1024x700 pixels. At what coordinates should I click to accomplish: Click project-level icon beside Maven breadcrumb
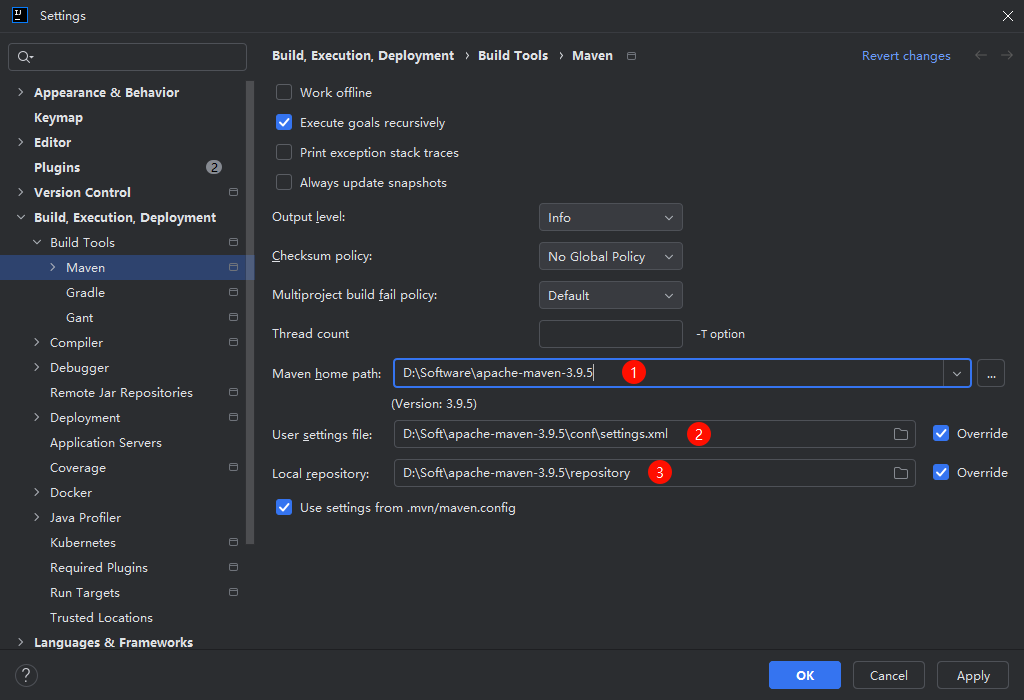click(x=631, y=56)
